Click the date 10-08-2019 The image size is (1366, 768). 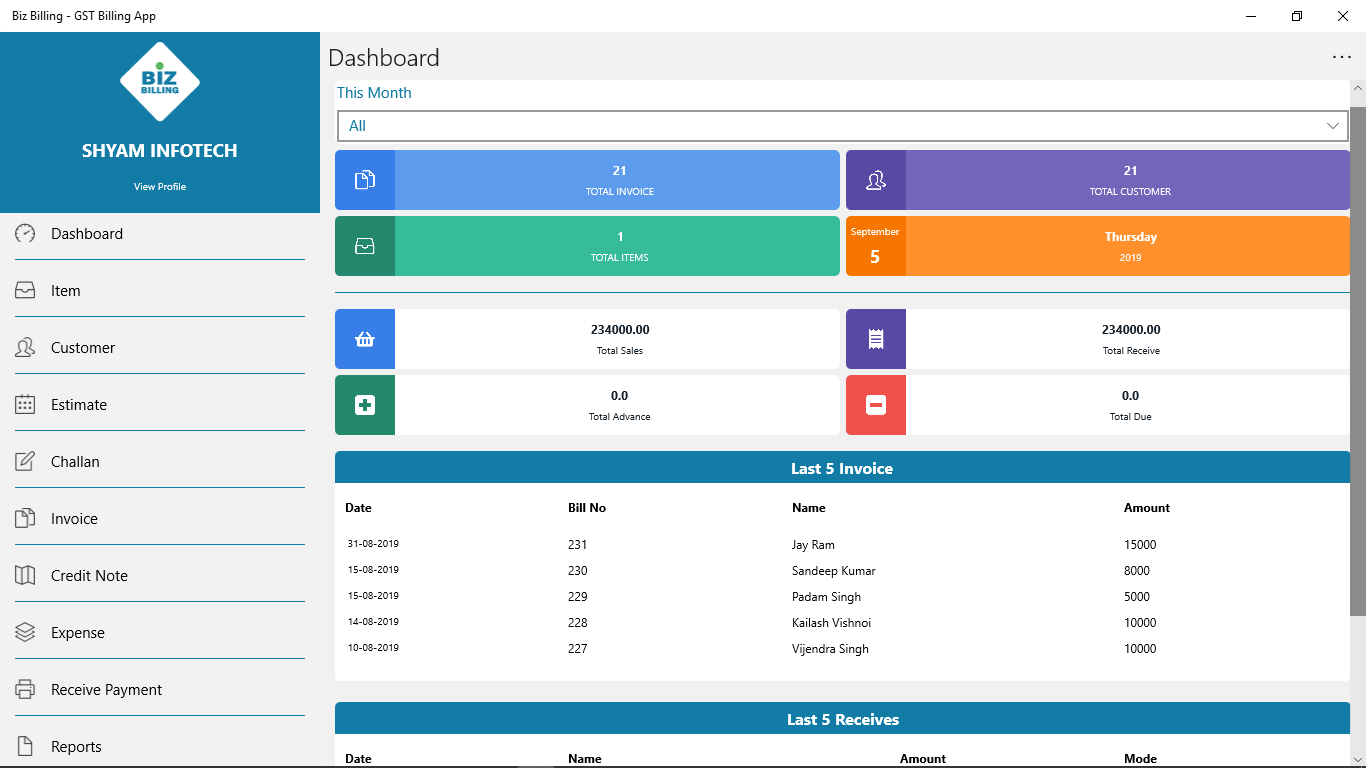[373, 648]
